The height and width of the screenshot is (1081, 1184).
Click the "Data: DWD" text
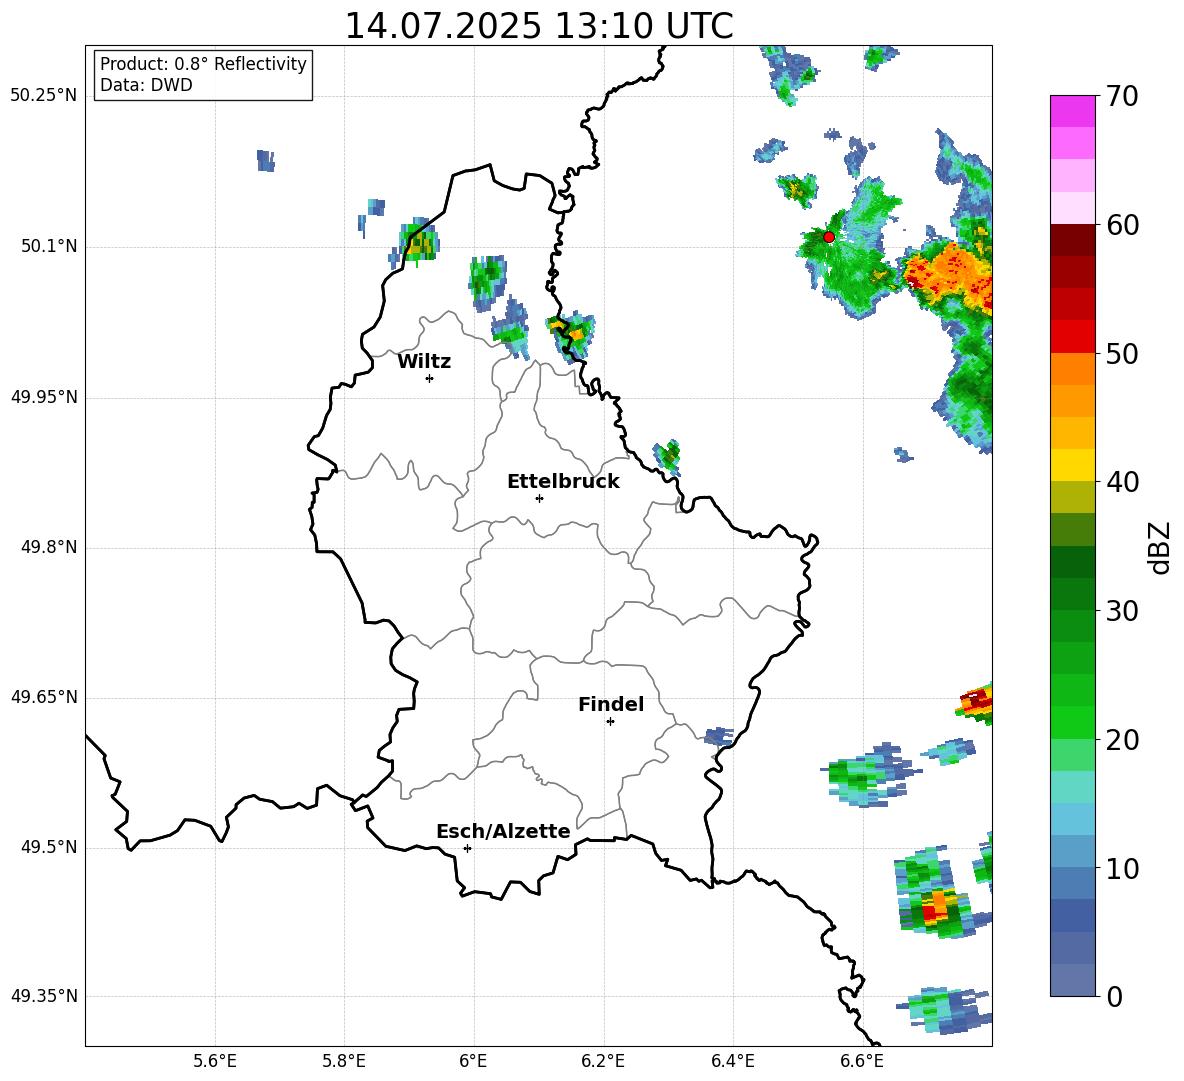(x=146, y=85)
